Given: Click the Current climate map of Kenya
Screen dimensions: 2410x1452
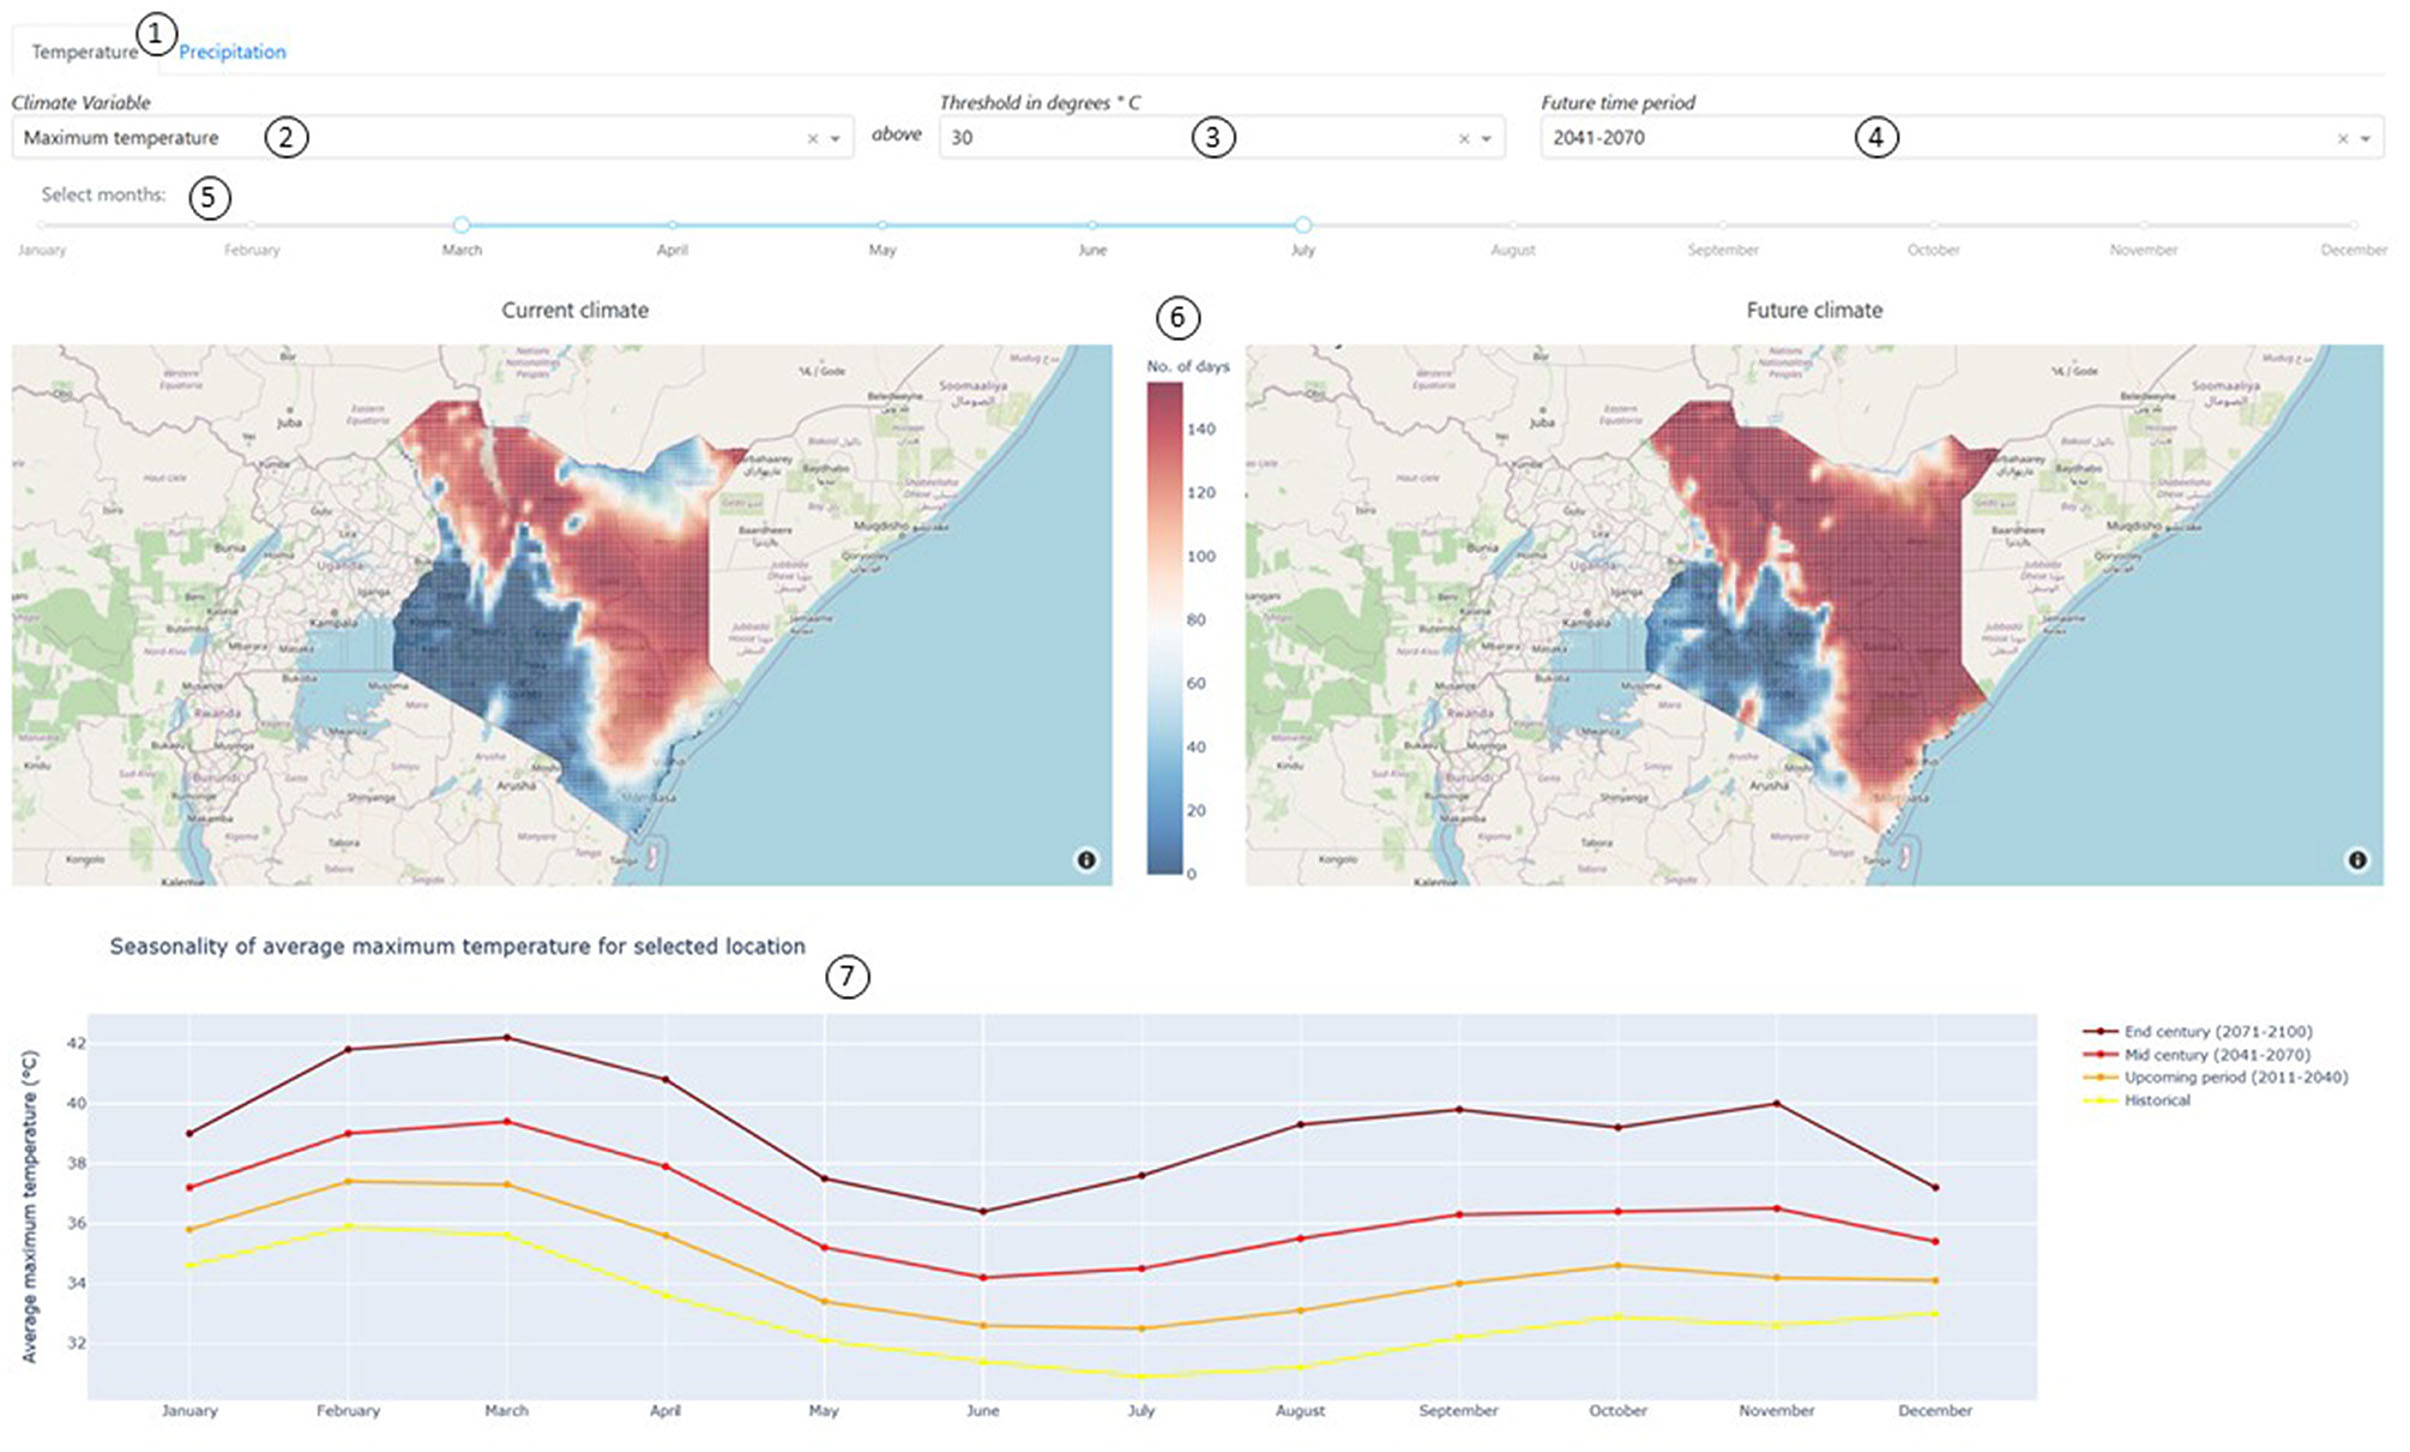Looking at the screenshot, I should tap(562, 615).
